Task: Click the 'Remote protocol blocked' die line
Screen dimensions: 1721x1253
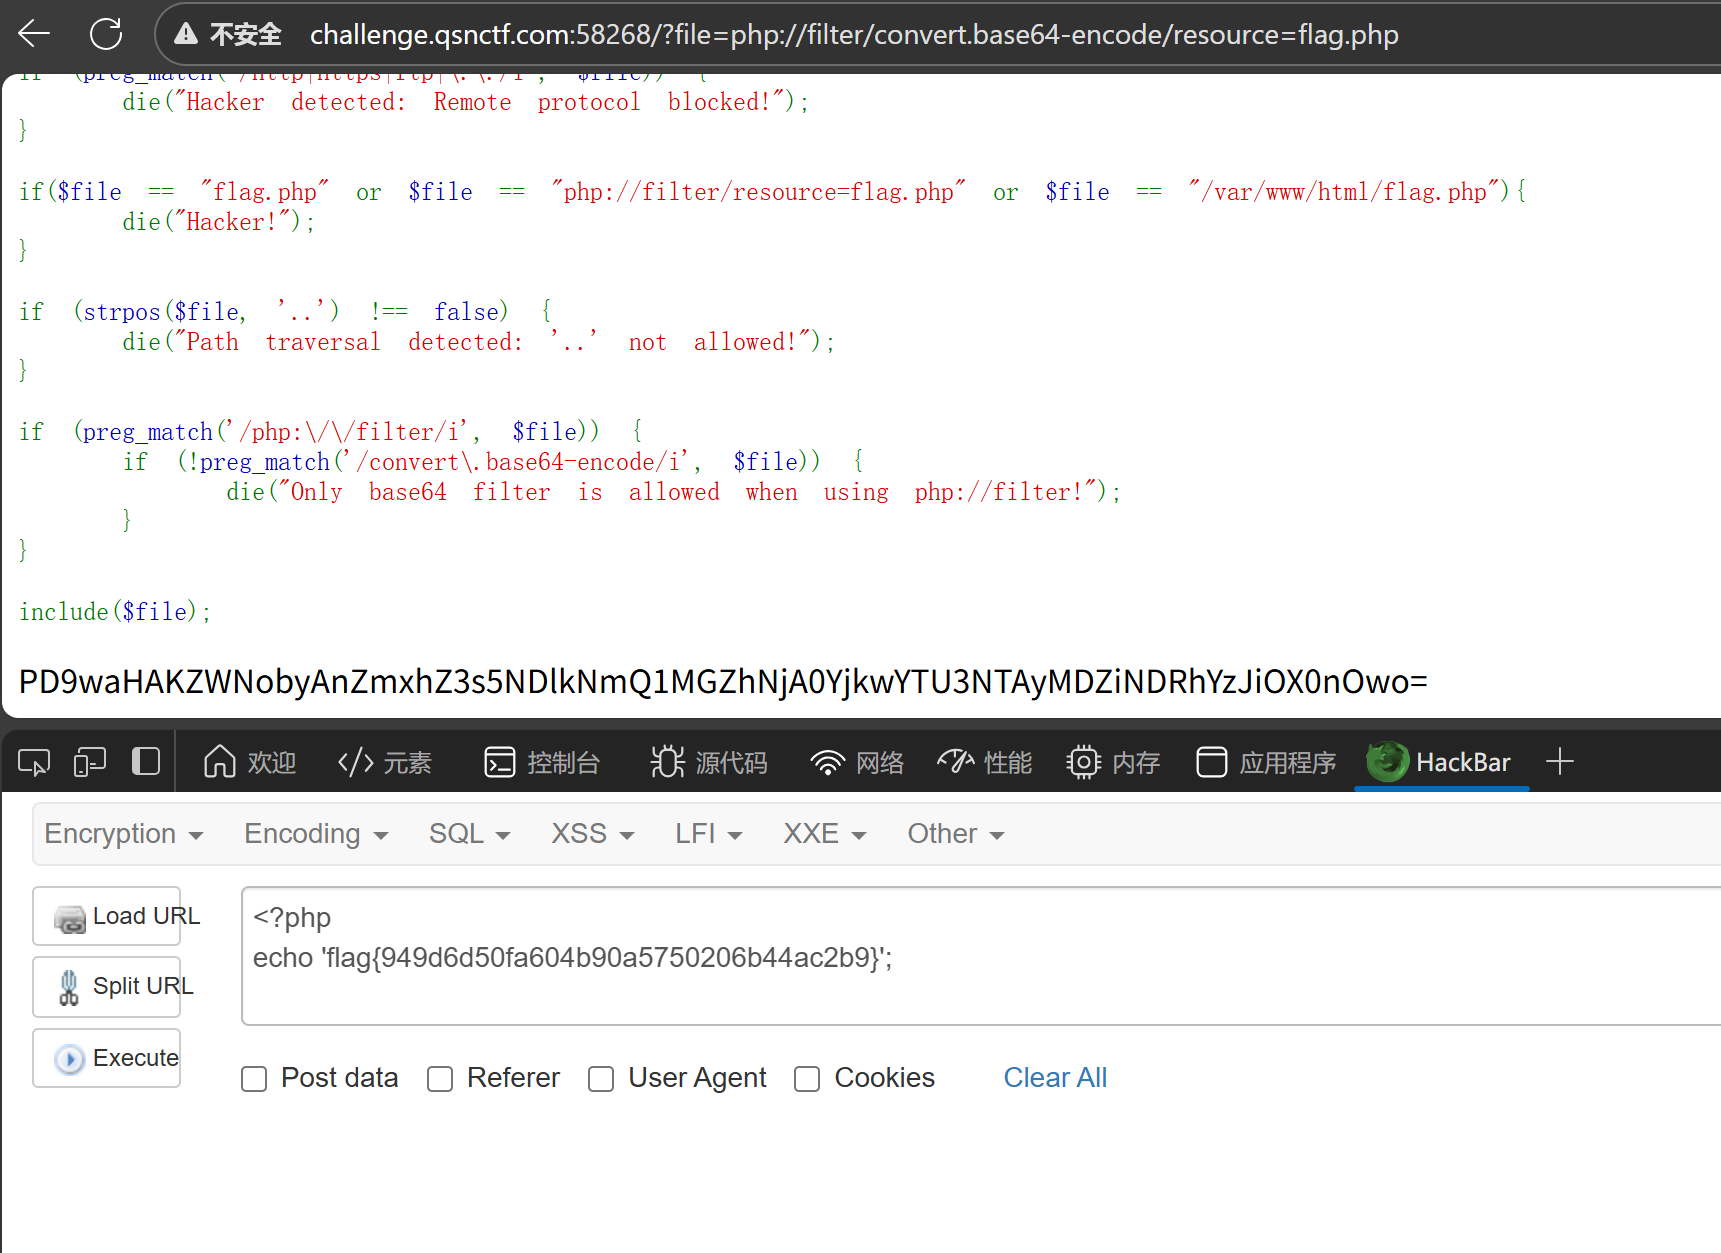Action: [465, 102]
